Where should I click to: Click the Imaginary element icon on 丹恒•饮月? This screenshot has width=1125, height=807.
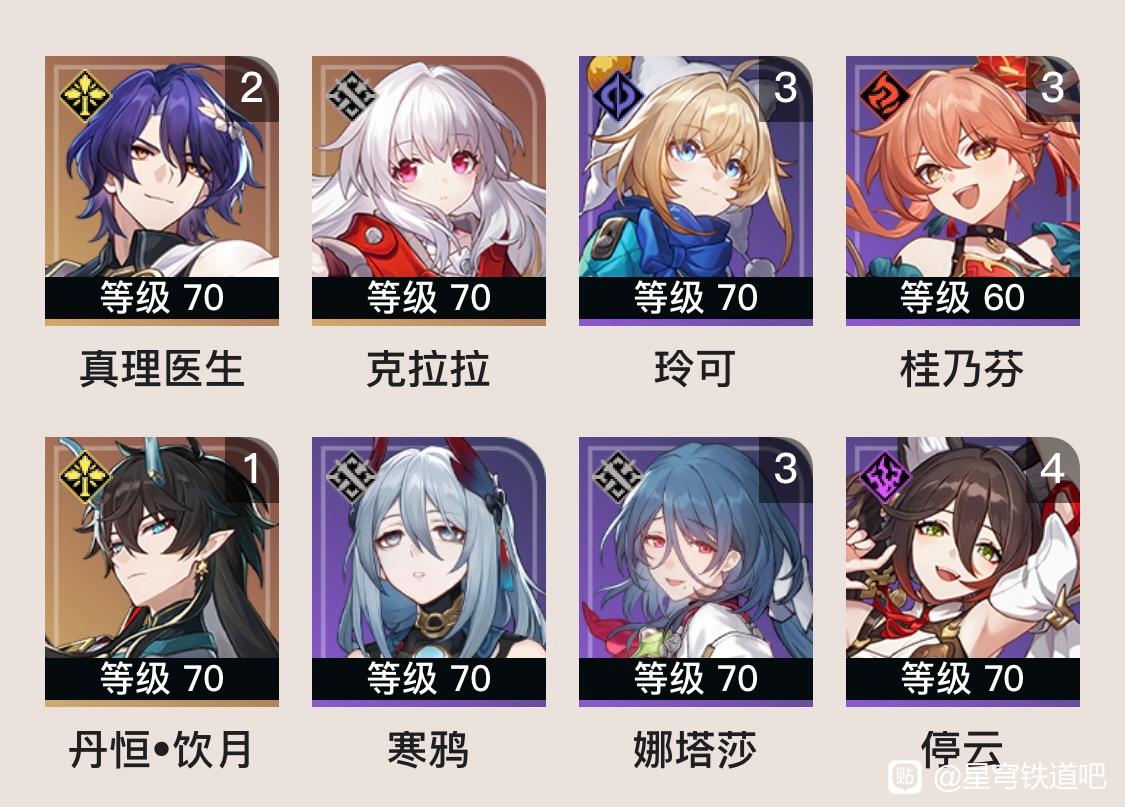point(84,476)
